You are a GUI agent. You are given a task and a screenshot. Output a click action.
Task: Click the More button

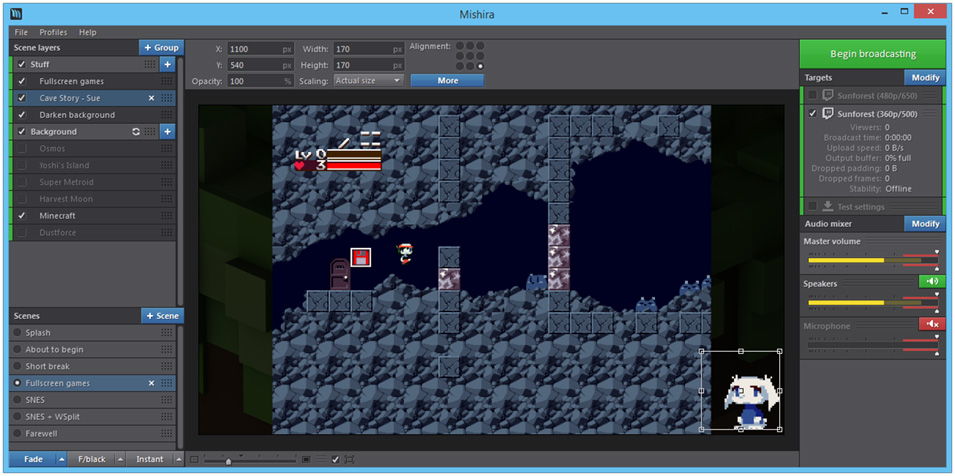[x=448, y=80]
